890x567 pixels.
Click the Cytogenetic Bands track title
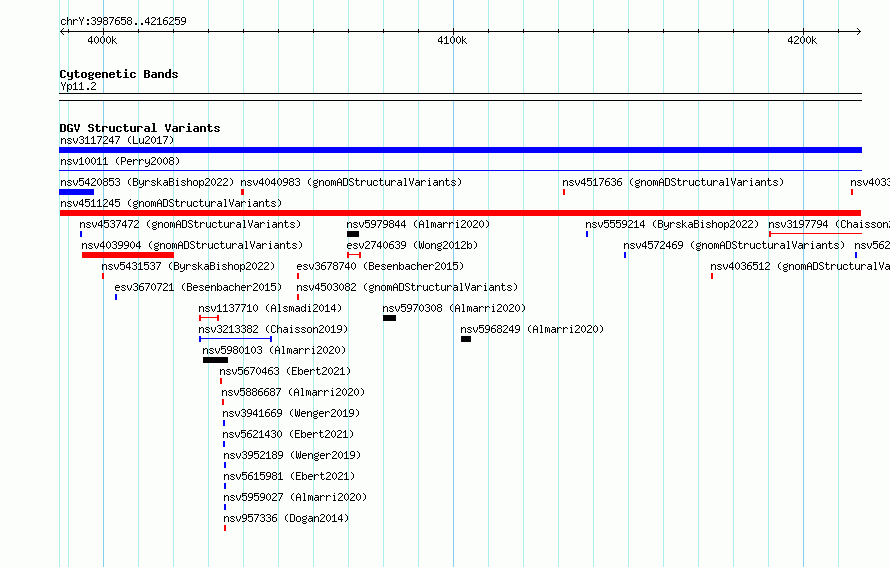pyautogui.click(x=119, y=74)
